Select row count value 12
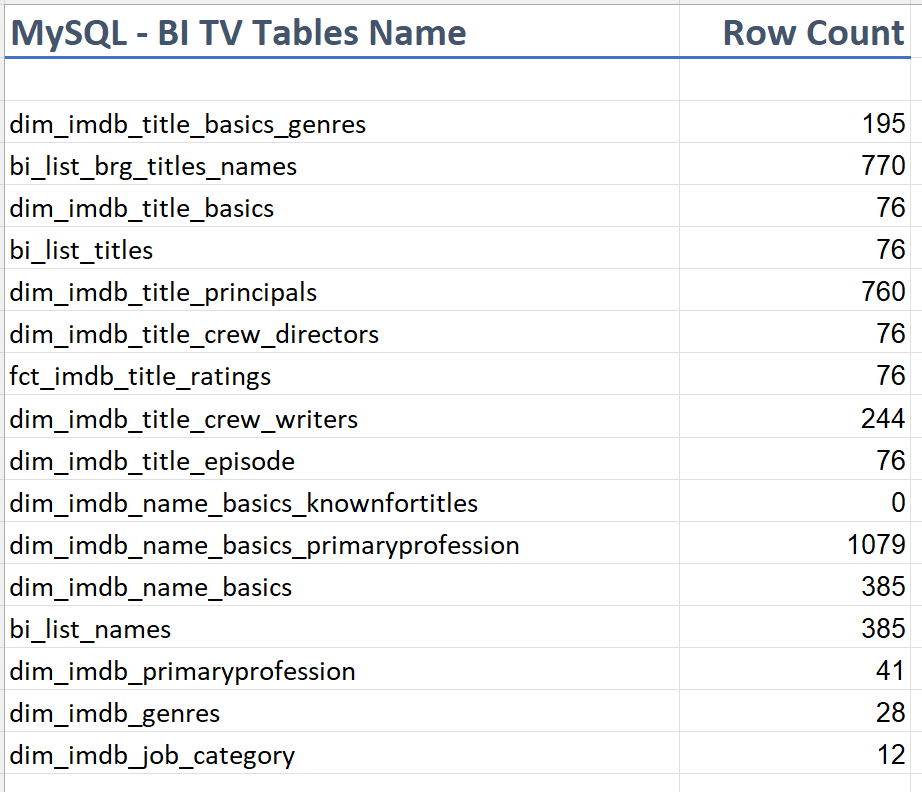The width and height of the screenshot is (922, 792). [x=795, y=753]
